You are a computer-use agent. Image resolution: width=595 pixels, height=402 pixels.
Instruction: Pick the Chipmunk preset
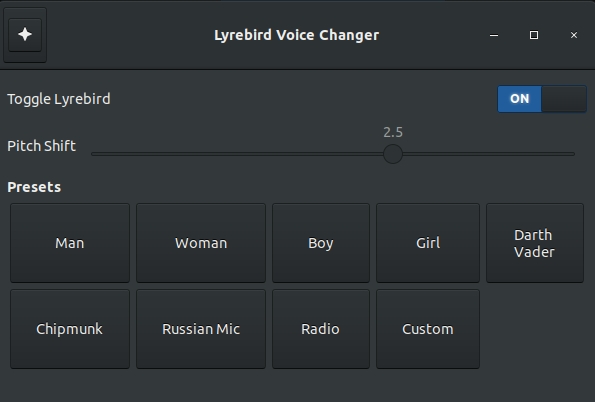pyautogui.click(x=70, y=329)
